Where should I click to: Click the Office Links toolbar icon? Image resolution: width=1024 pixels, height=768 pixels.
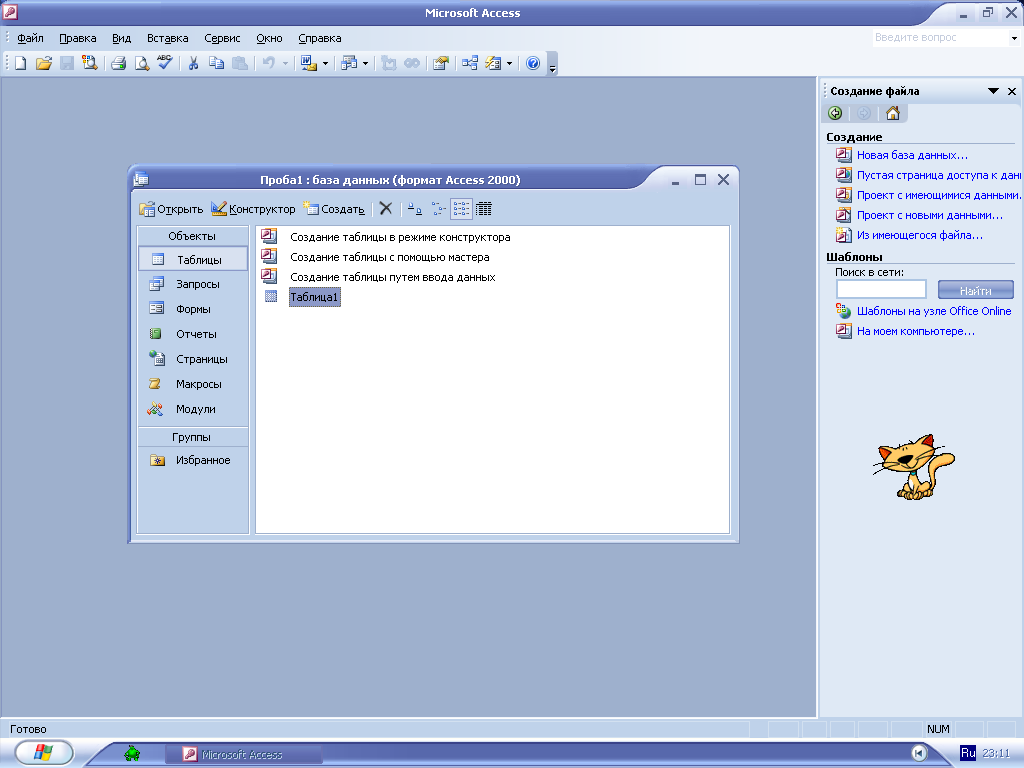(x=308, y=63)
